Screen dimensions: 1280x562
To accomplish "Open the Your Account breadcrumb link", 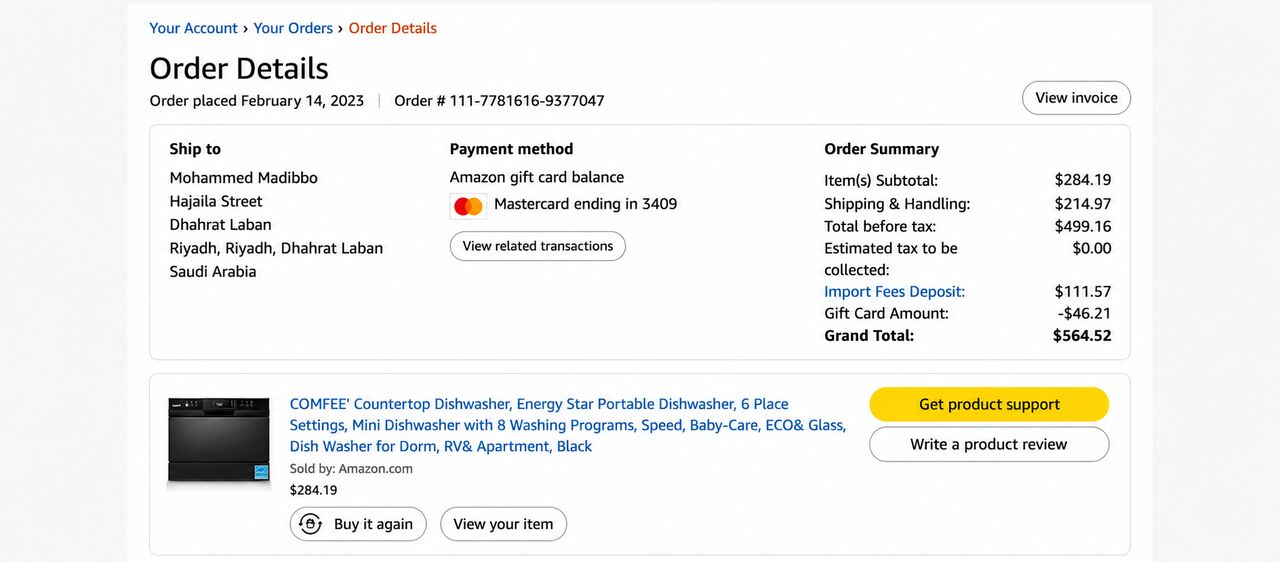I will [x=194, y=28].
